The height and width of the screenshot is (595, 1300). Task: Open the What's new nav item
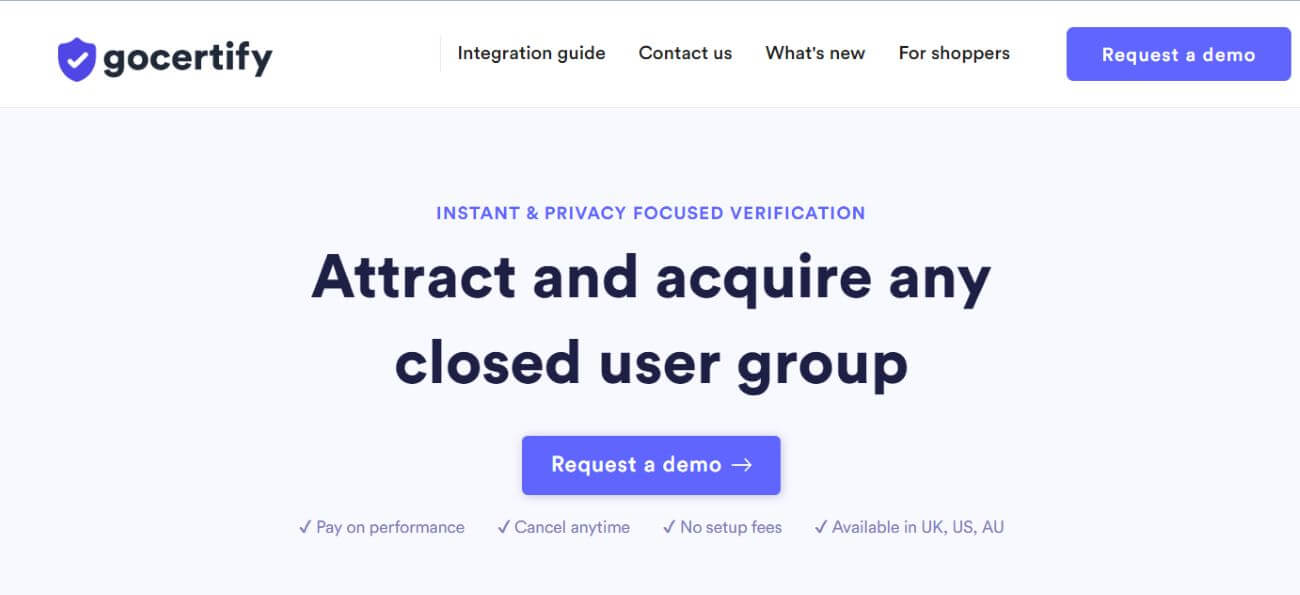(x=815, y=53)
